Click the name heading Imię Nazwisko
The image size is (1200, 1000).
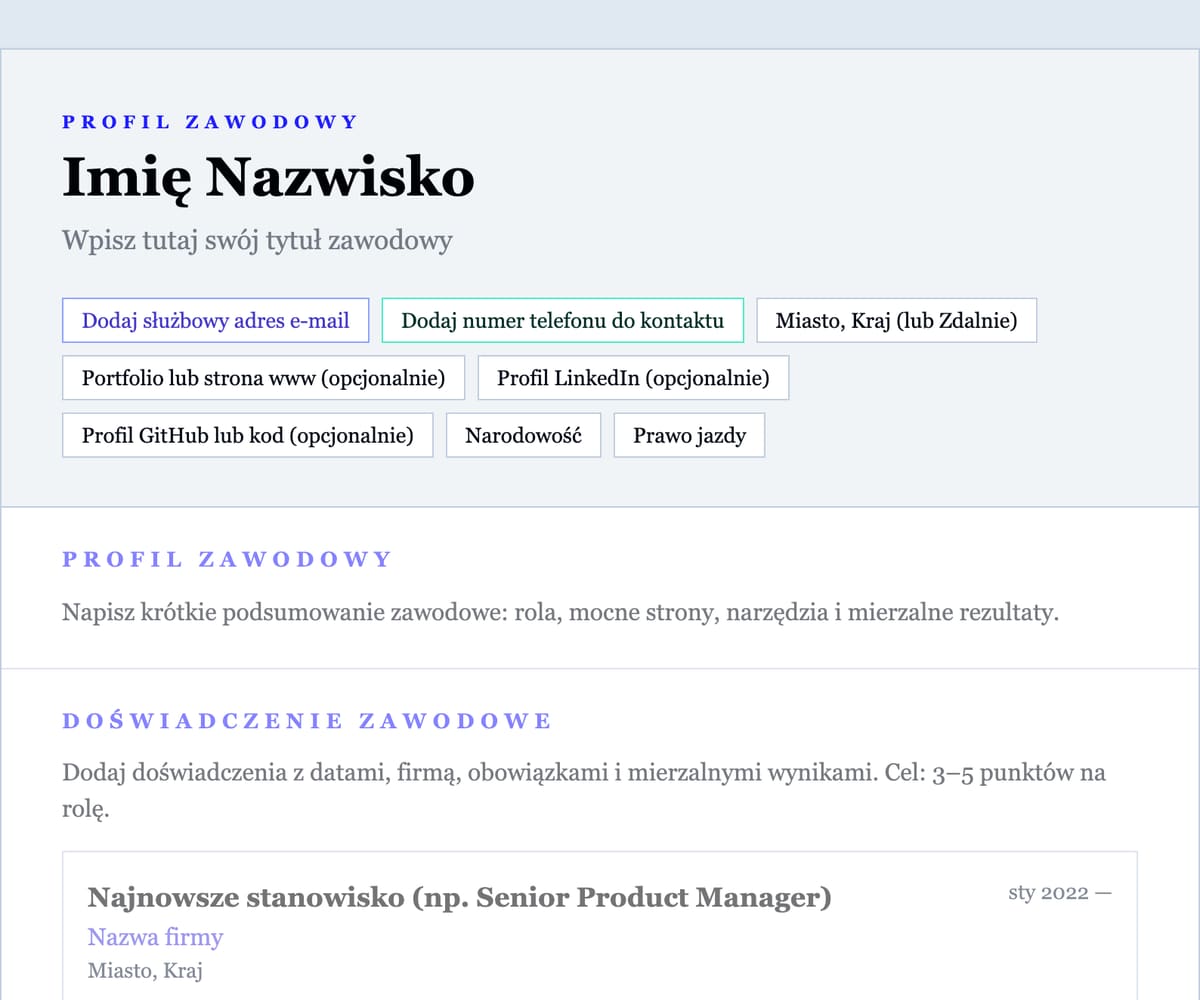pos(268,178)
